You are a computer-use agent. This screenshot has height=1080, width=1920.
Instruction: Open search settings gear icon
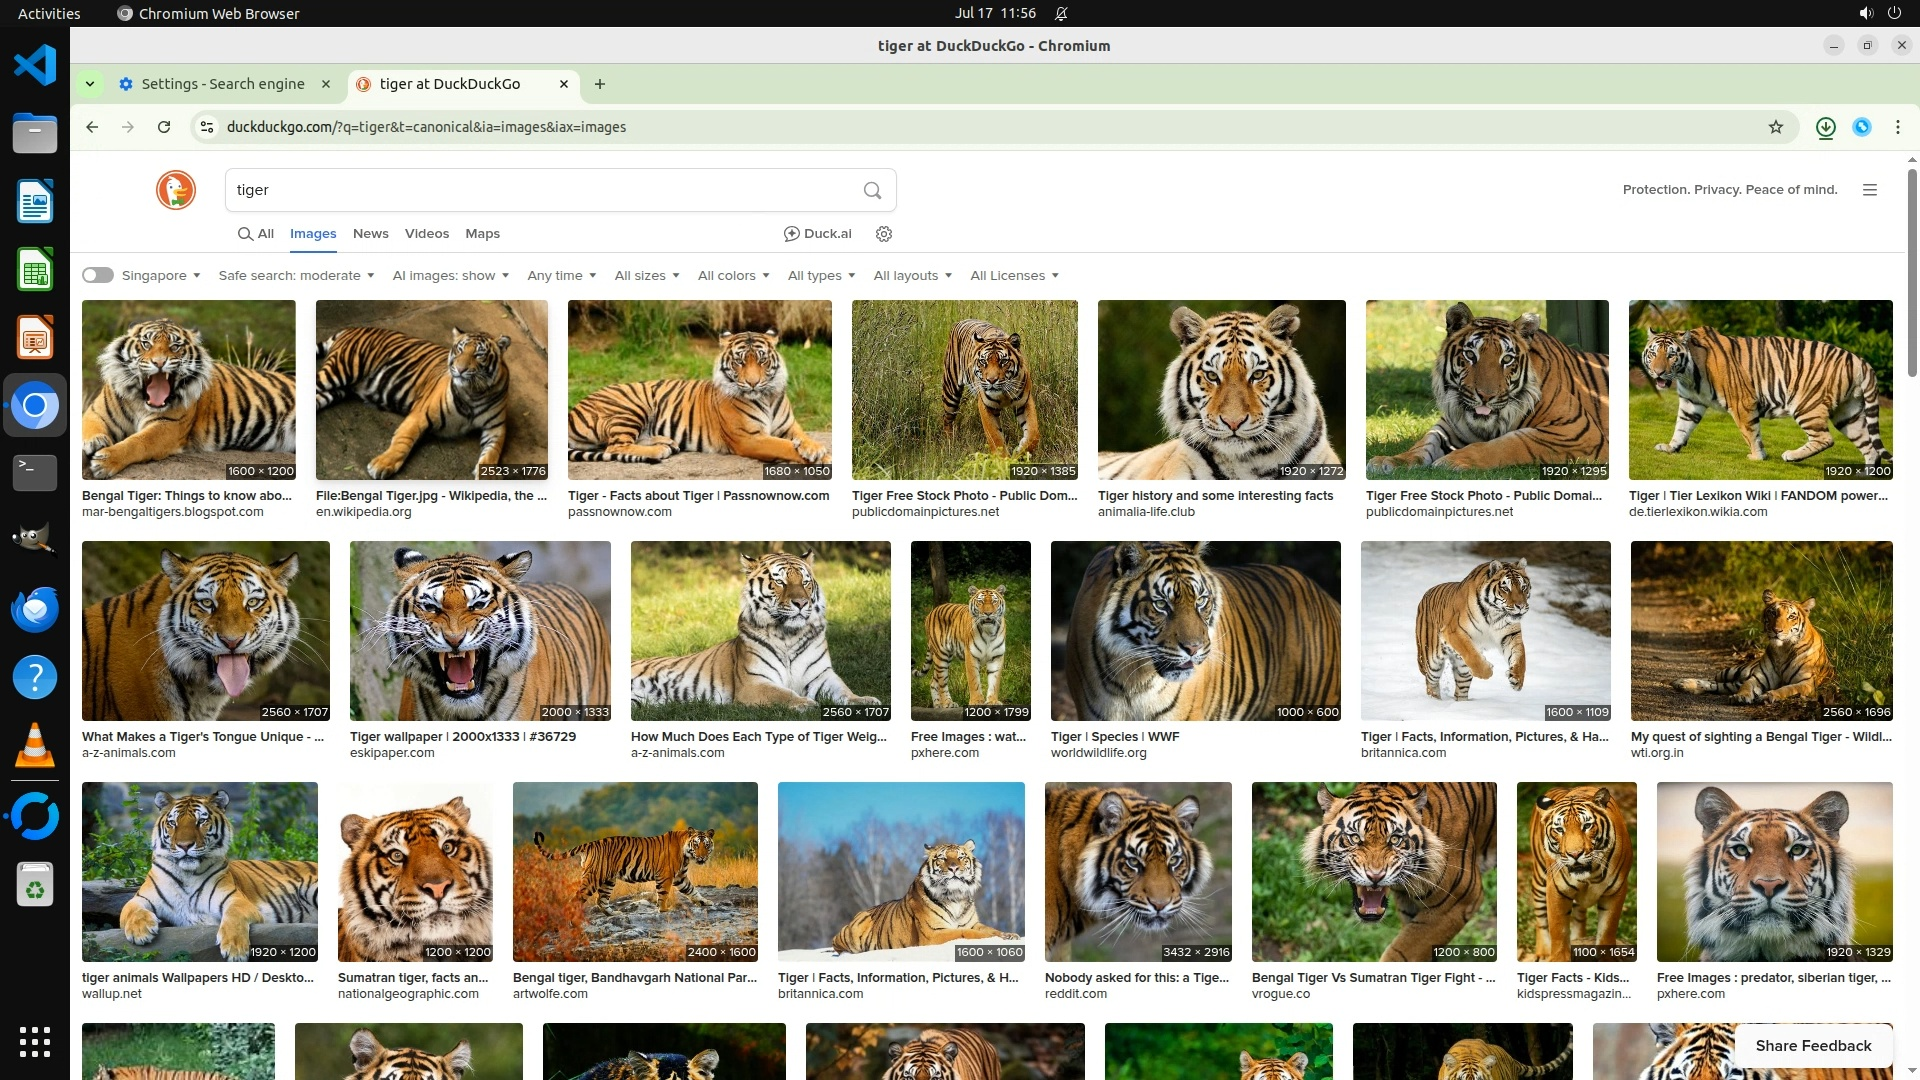[884, 234]
